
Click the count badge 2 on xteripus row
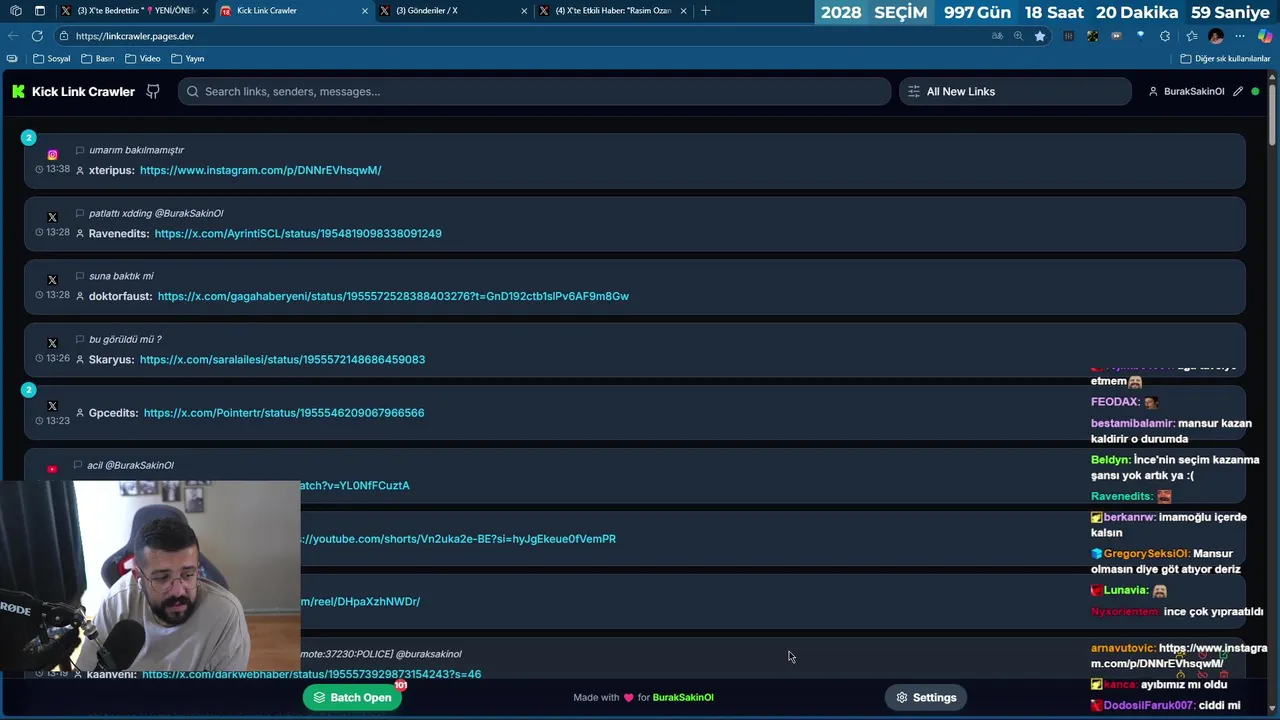point(29,137)
